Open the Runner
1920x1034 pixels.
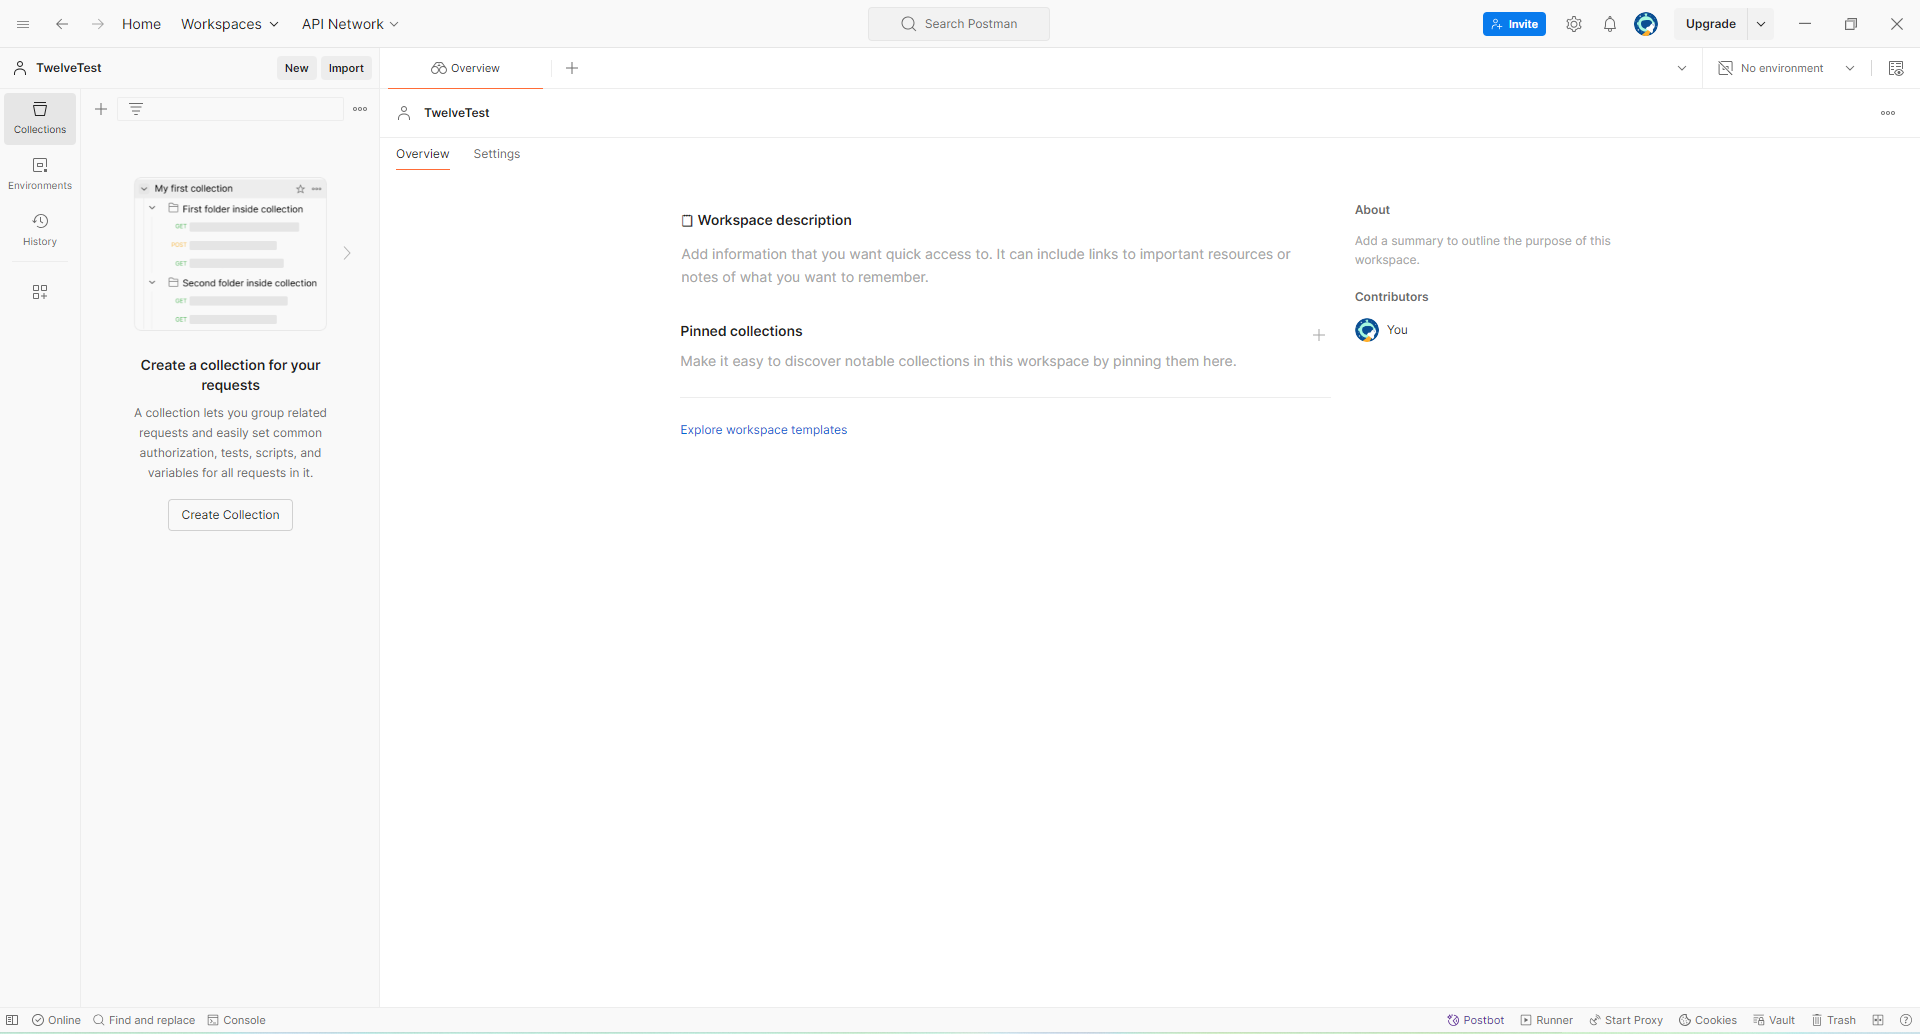(1546, 1020)
